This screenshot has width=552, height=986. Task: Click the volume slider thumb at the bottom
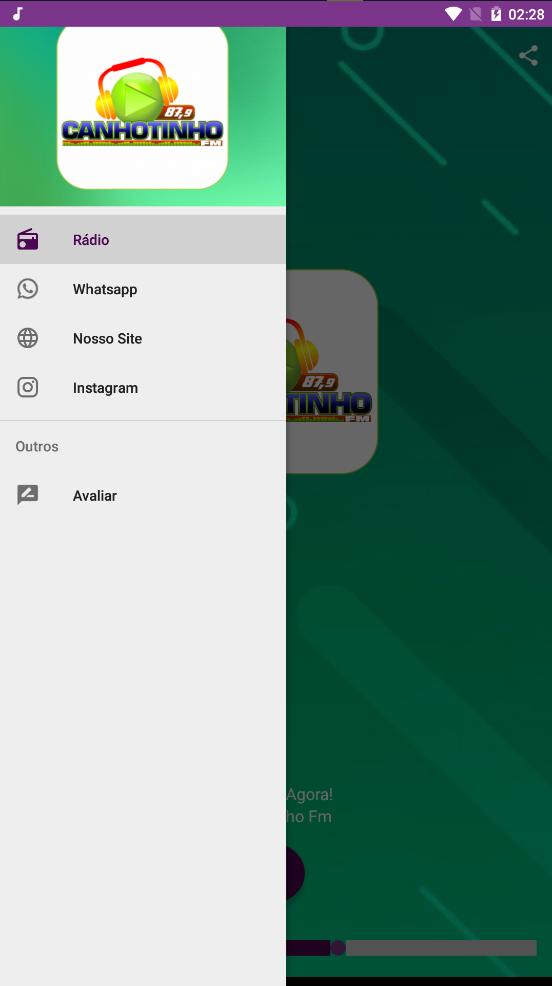[338, 948]
